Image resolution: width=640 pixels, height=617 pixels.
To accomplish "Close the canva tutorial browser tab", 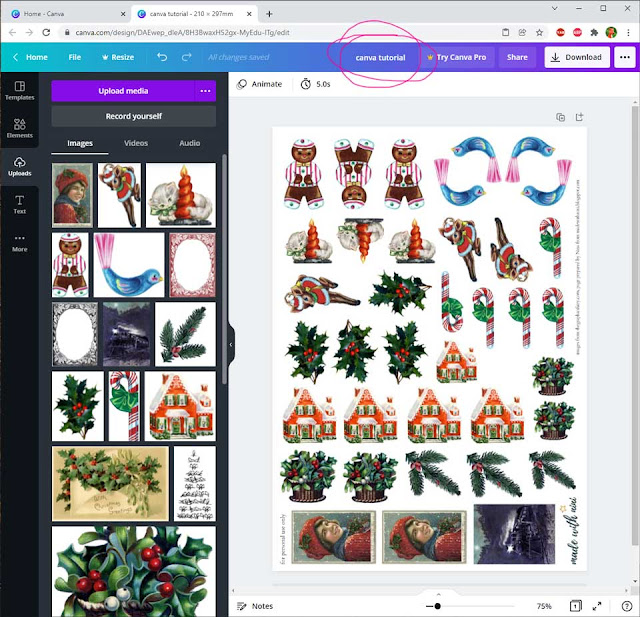I will click(x=249, y=14).
